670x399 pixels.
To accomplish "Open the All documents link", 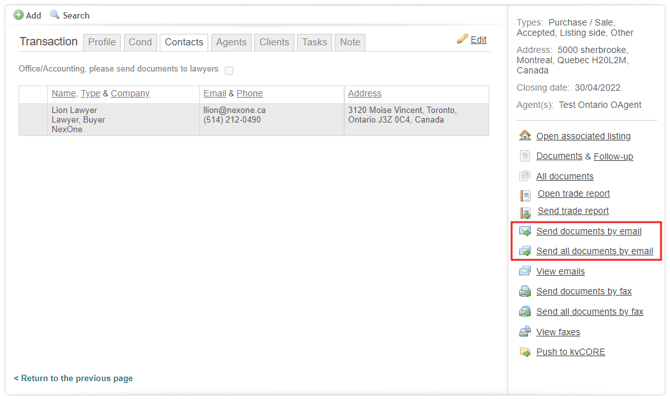I will point(565,176).
